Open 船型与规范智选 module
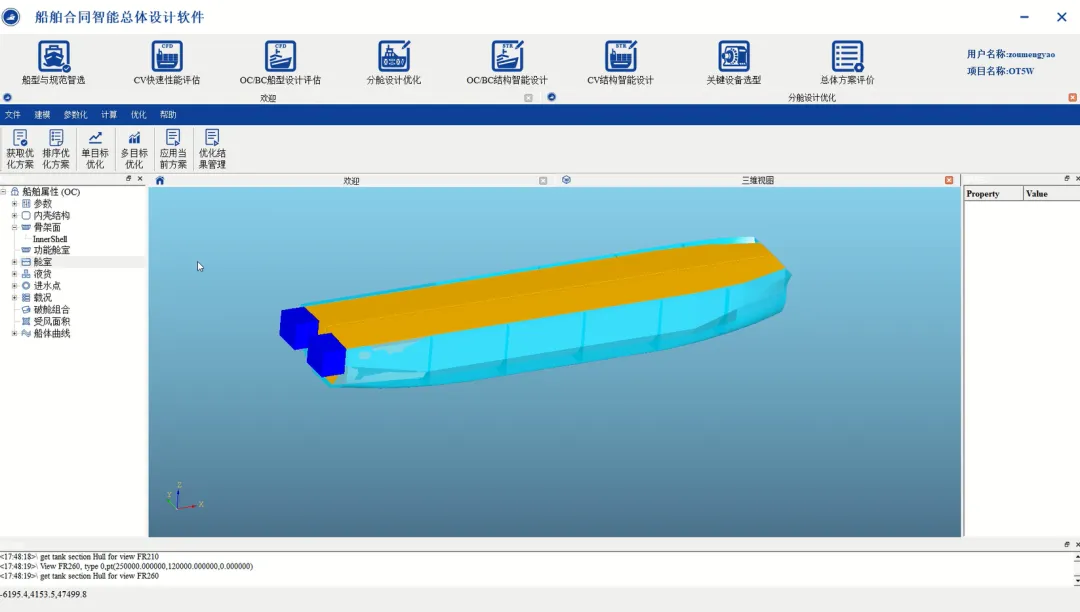Screen dimensions: 1080x612 (x=53, y=63)
